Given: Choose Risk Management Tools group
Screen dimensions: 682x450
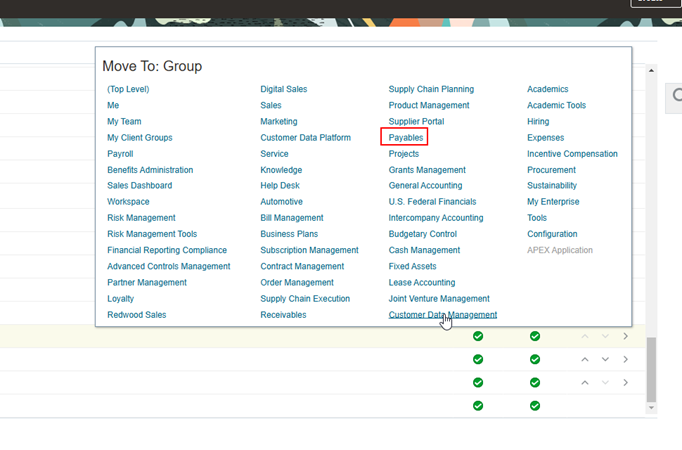Looking at the screenshot, I should (152, 234).
